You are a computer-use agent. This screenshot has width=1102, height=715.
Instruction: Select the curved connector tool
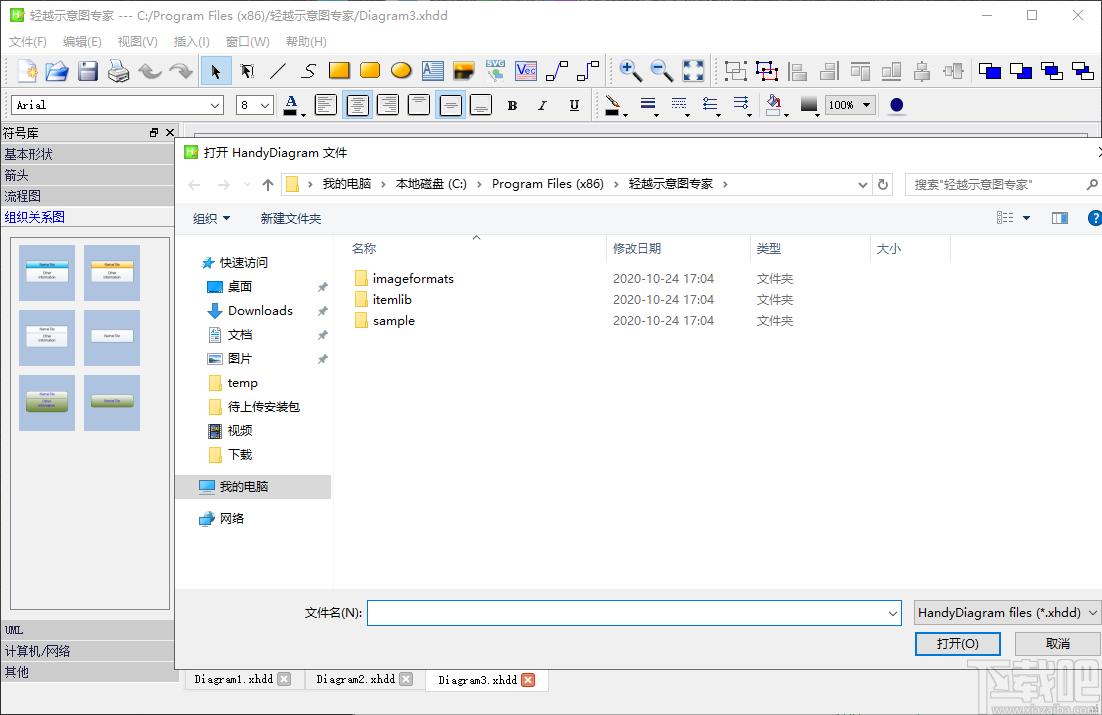click(557, 70)
